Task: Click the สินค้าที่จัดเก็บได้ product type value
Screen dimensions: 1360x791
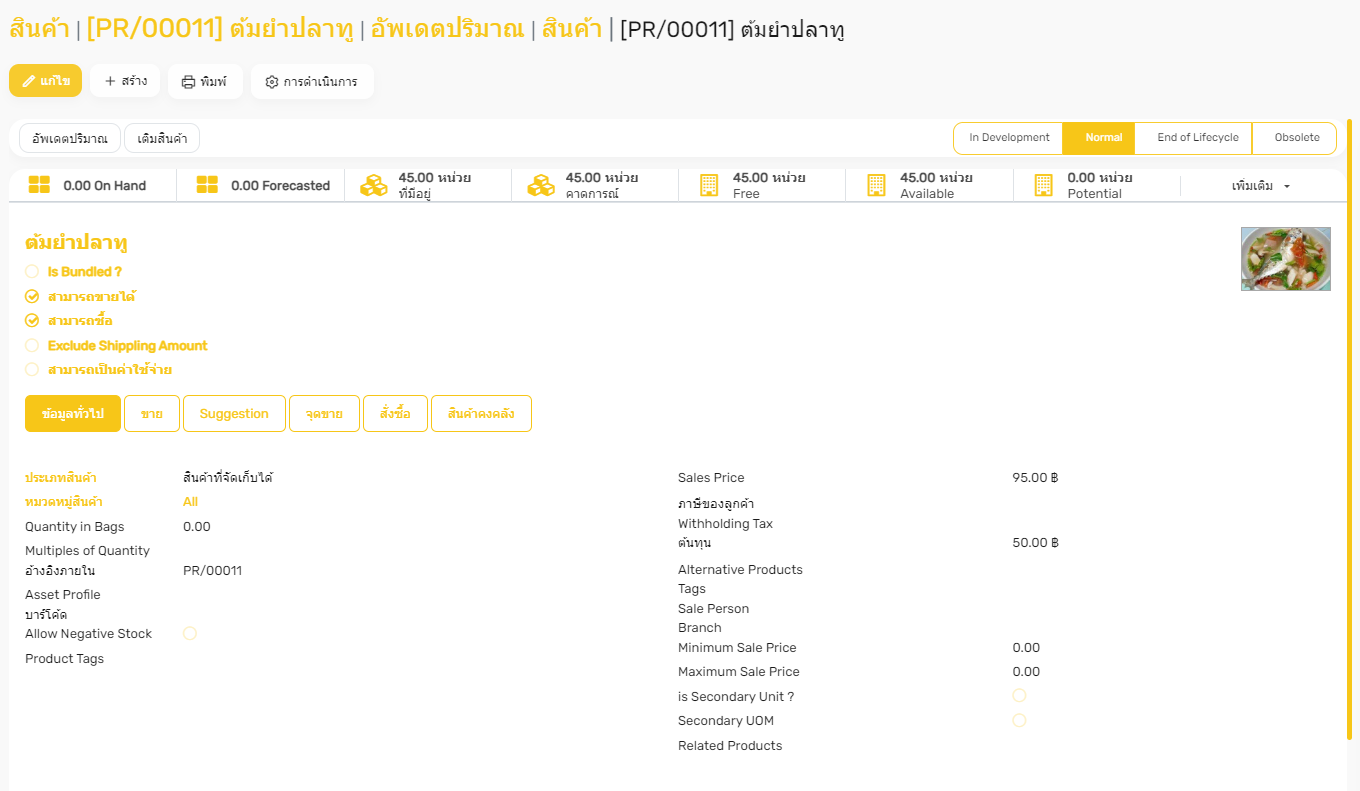Action: [x=228, y=478]
